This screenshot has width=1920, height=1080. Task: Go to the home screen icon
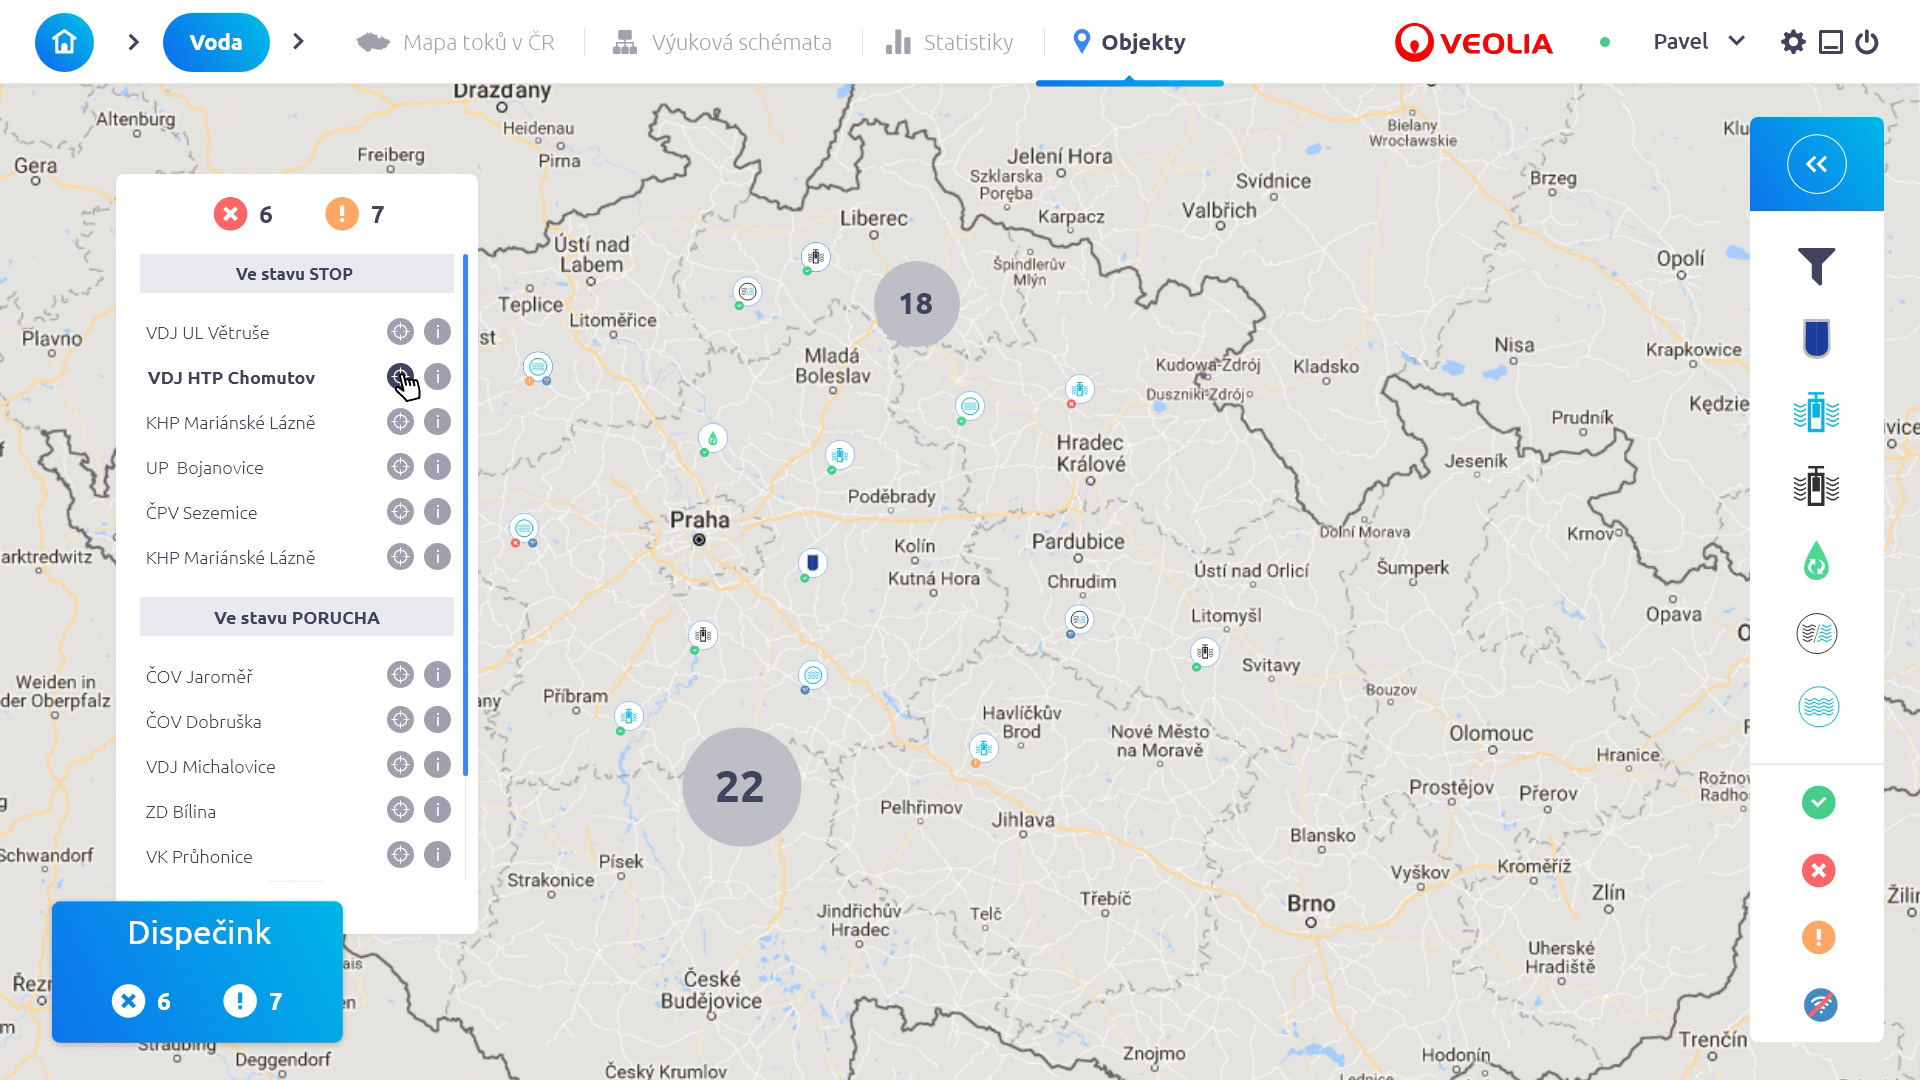tap(64, 42)
